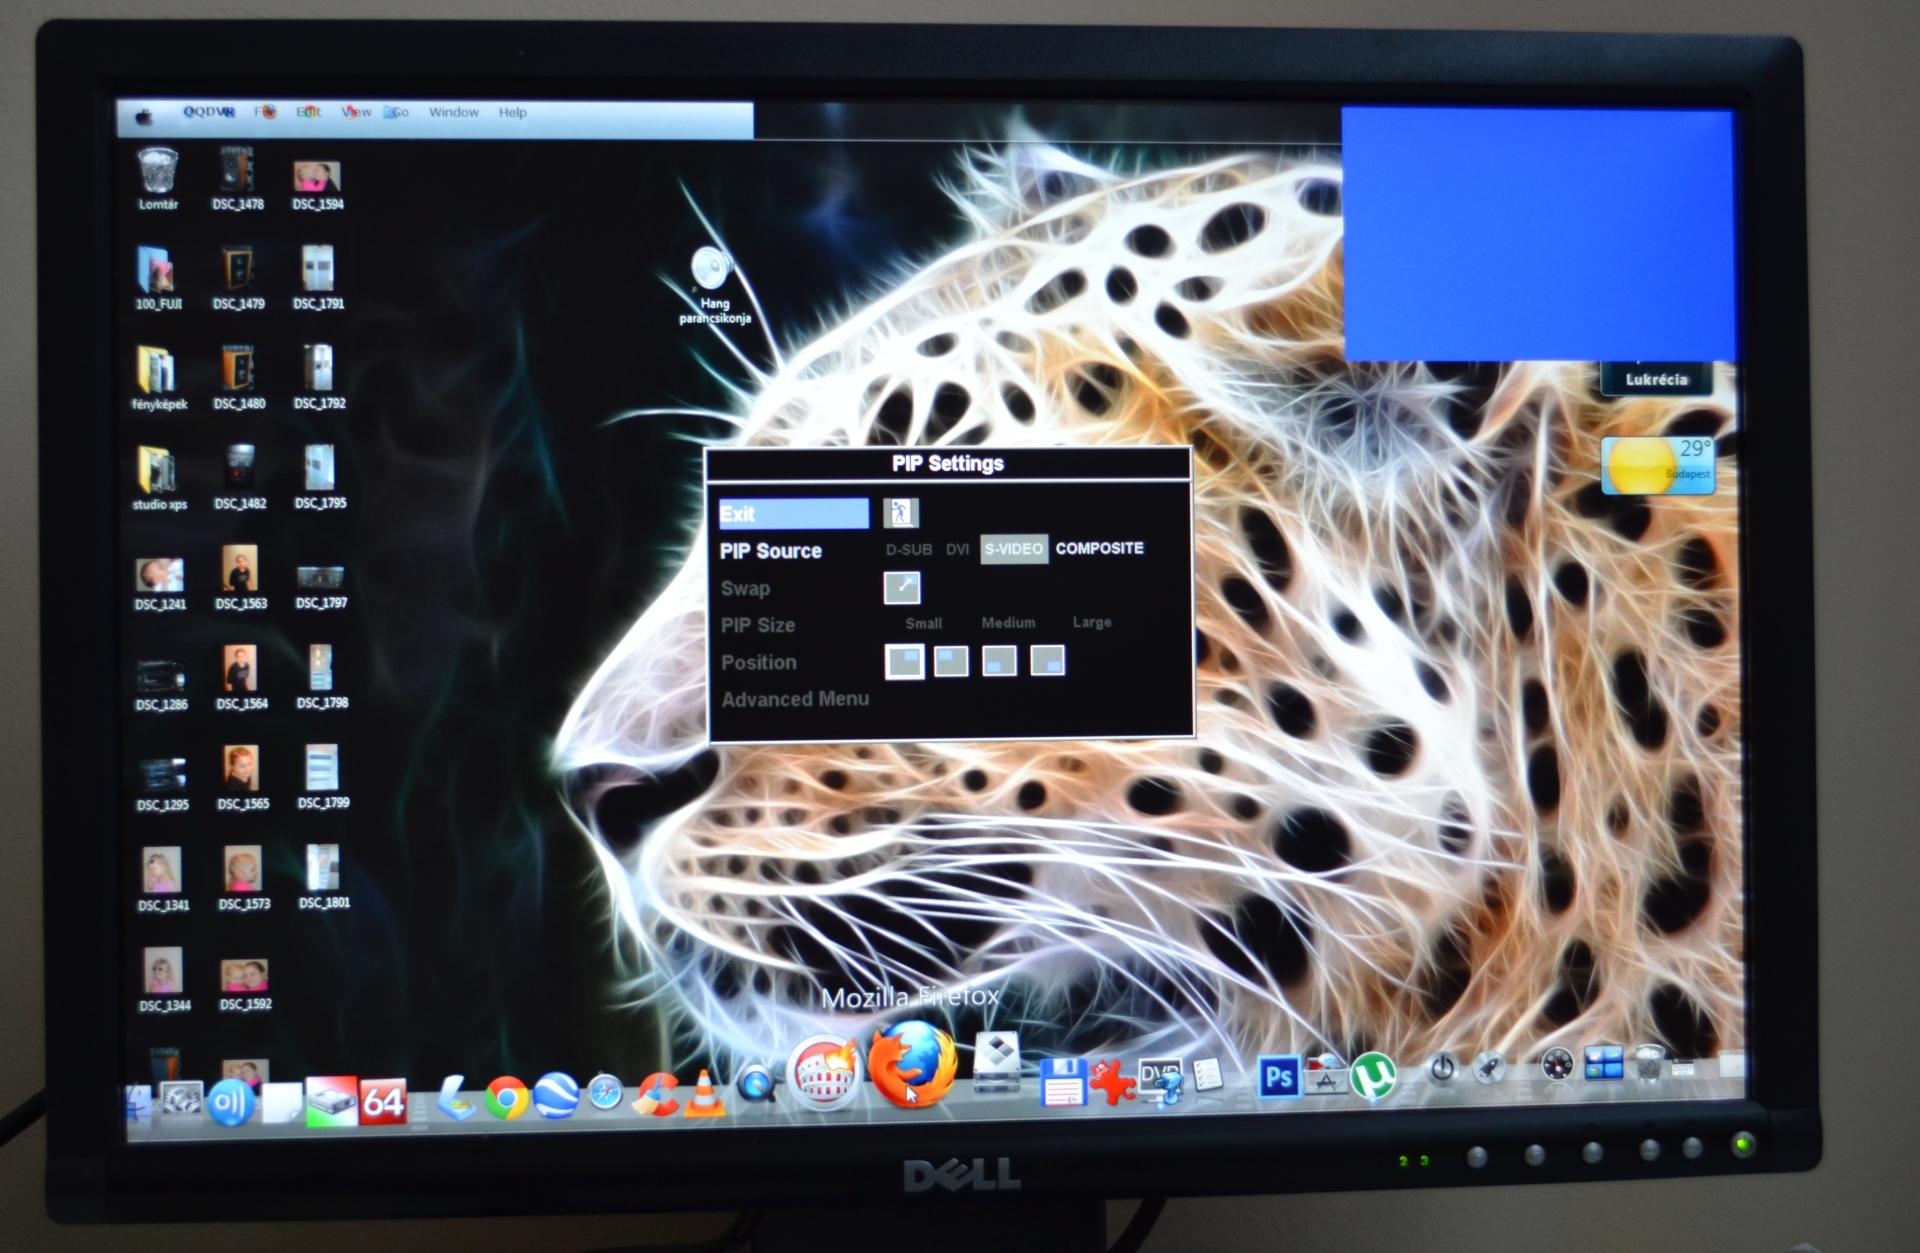This screenshot has width=1920, height=1253.
Task: Click the Safari compass icon
Action: (606, 1094)
